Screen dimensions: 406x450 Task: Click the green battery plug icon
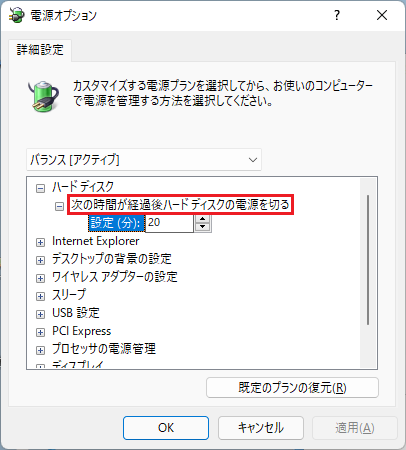pyautogui.click(x=44, y=96)
